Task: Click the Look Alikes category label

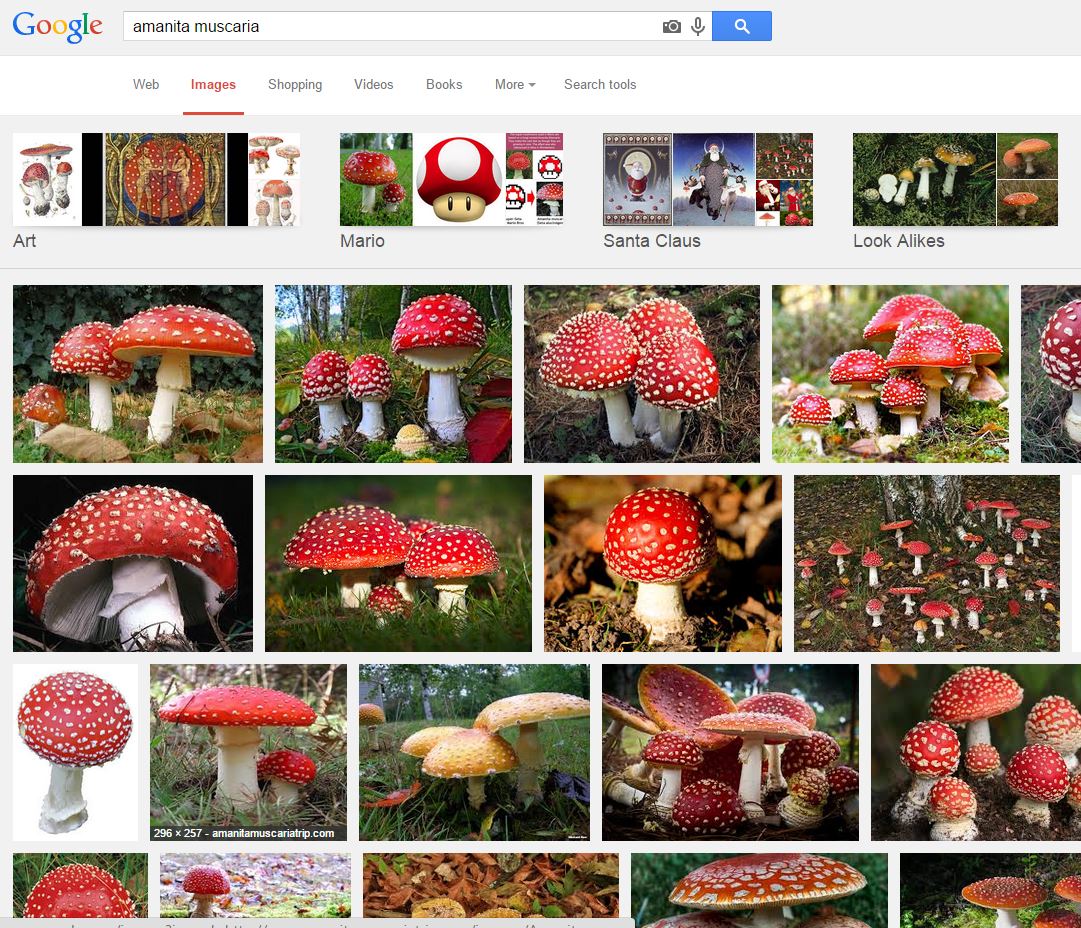Action: point(898,241)
